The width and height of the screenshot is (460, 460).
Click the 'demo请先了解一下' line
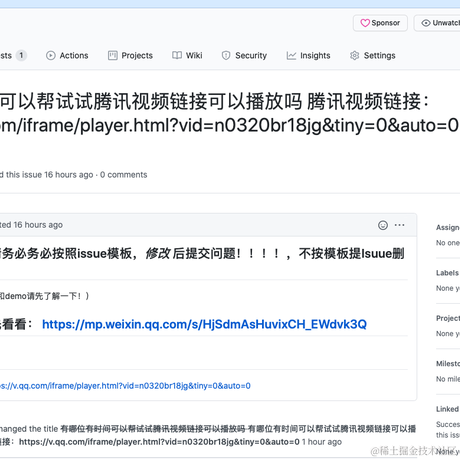tap(44, 296)
